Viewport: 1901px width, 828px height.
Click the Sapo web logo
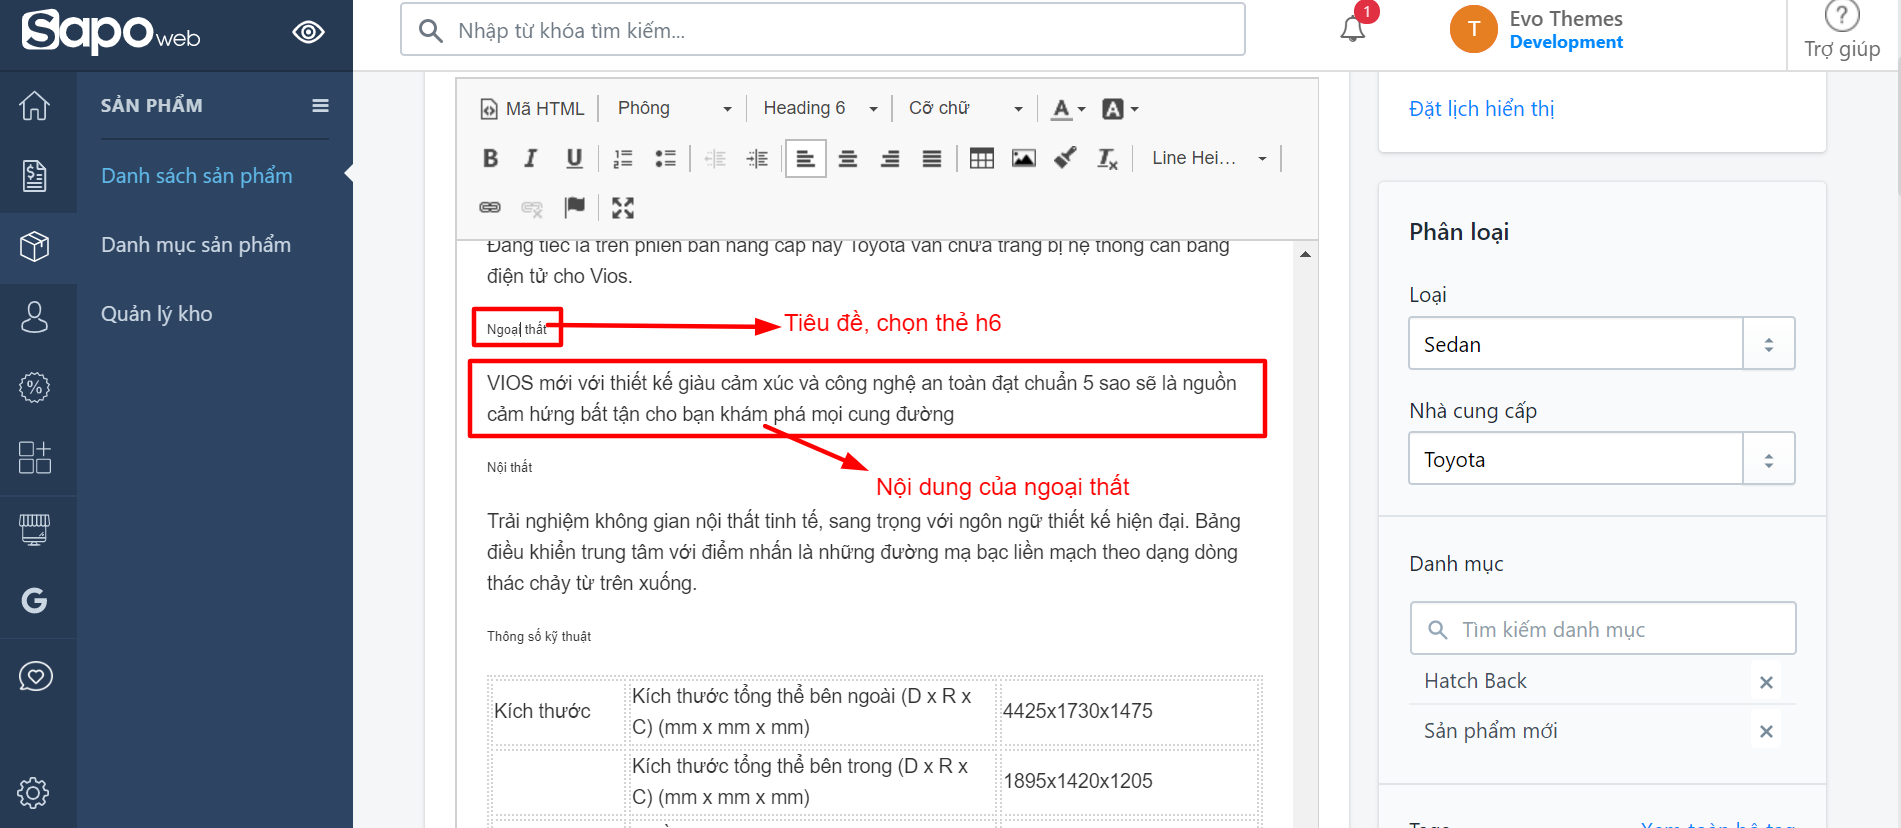coord(111,31)
